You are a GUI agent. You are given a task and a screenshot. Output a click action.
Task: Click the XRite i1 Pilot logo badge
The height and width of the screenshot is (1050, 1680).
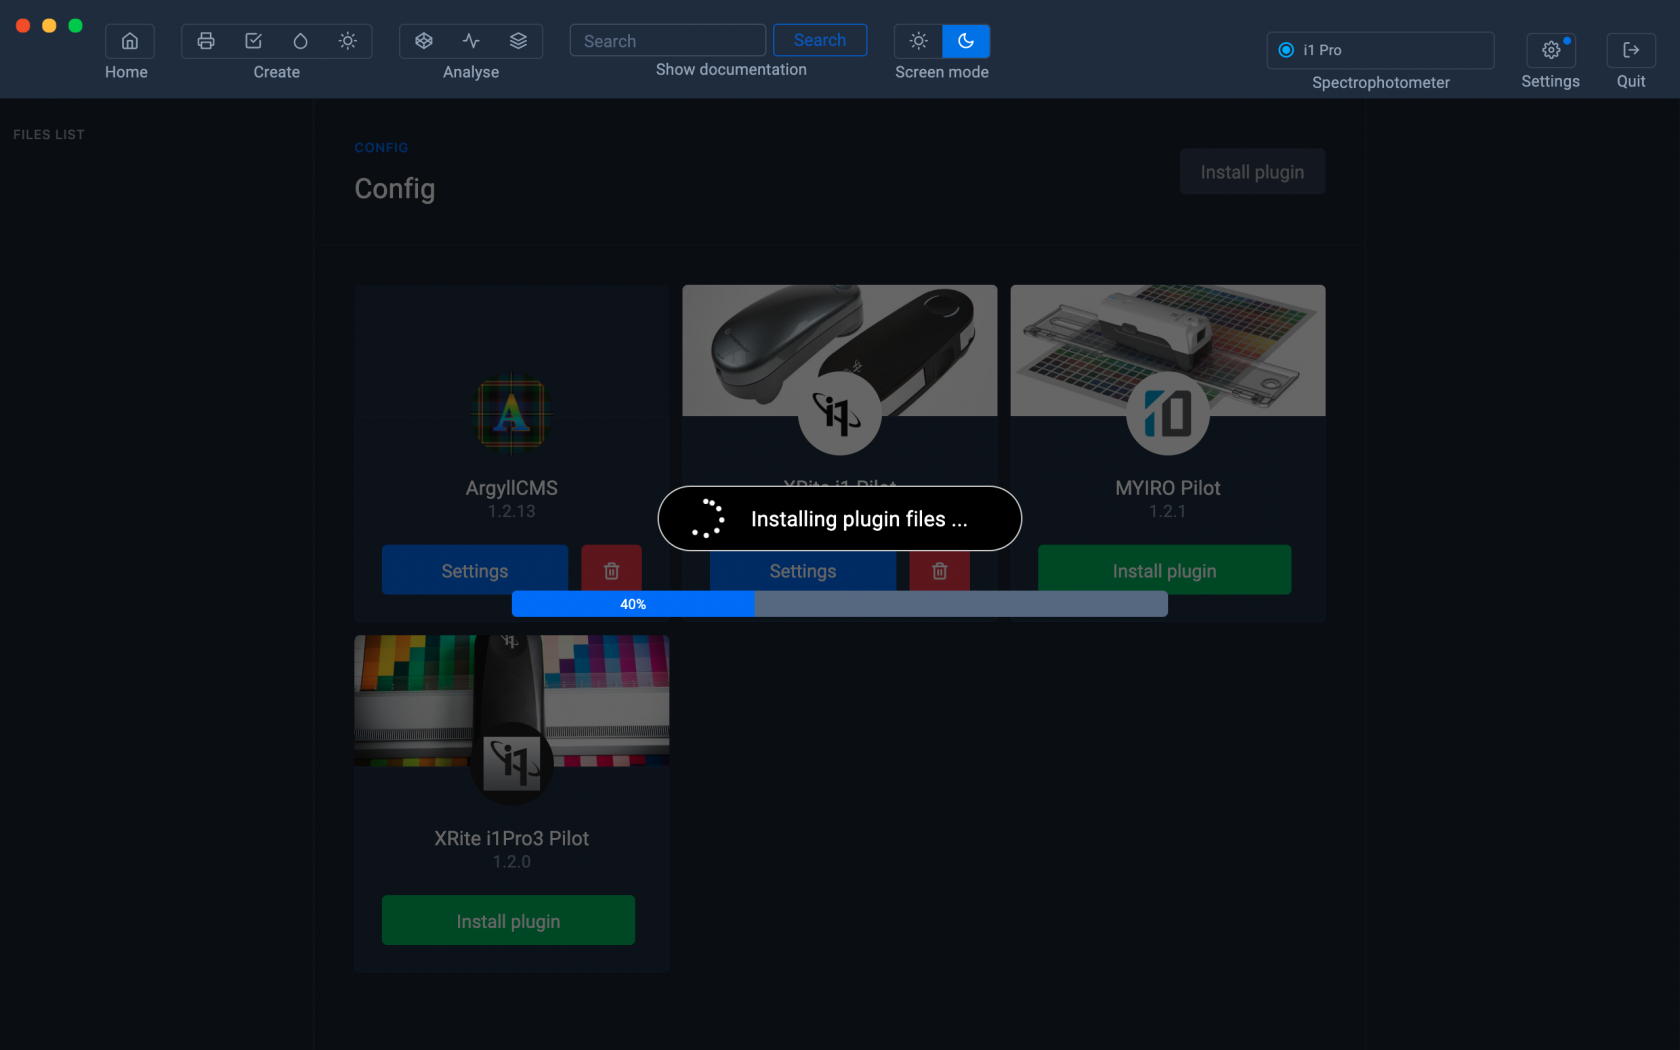click(840, 413)
